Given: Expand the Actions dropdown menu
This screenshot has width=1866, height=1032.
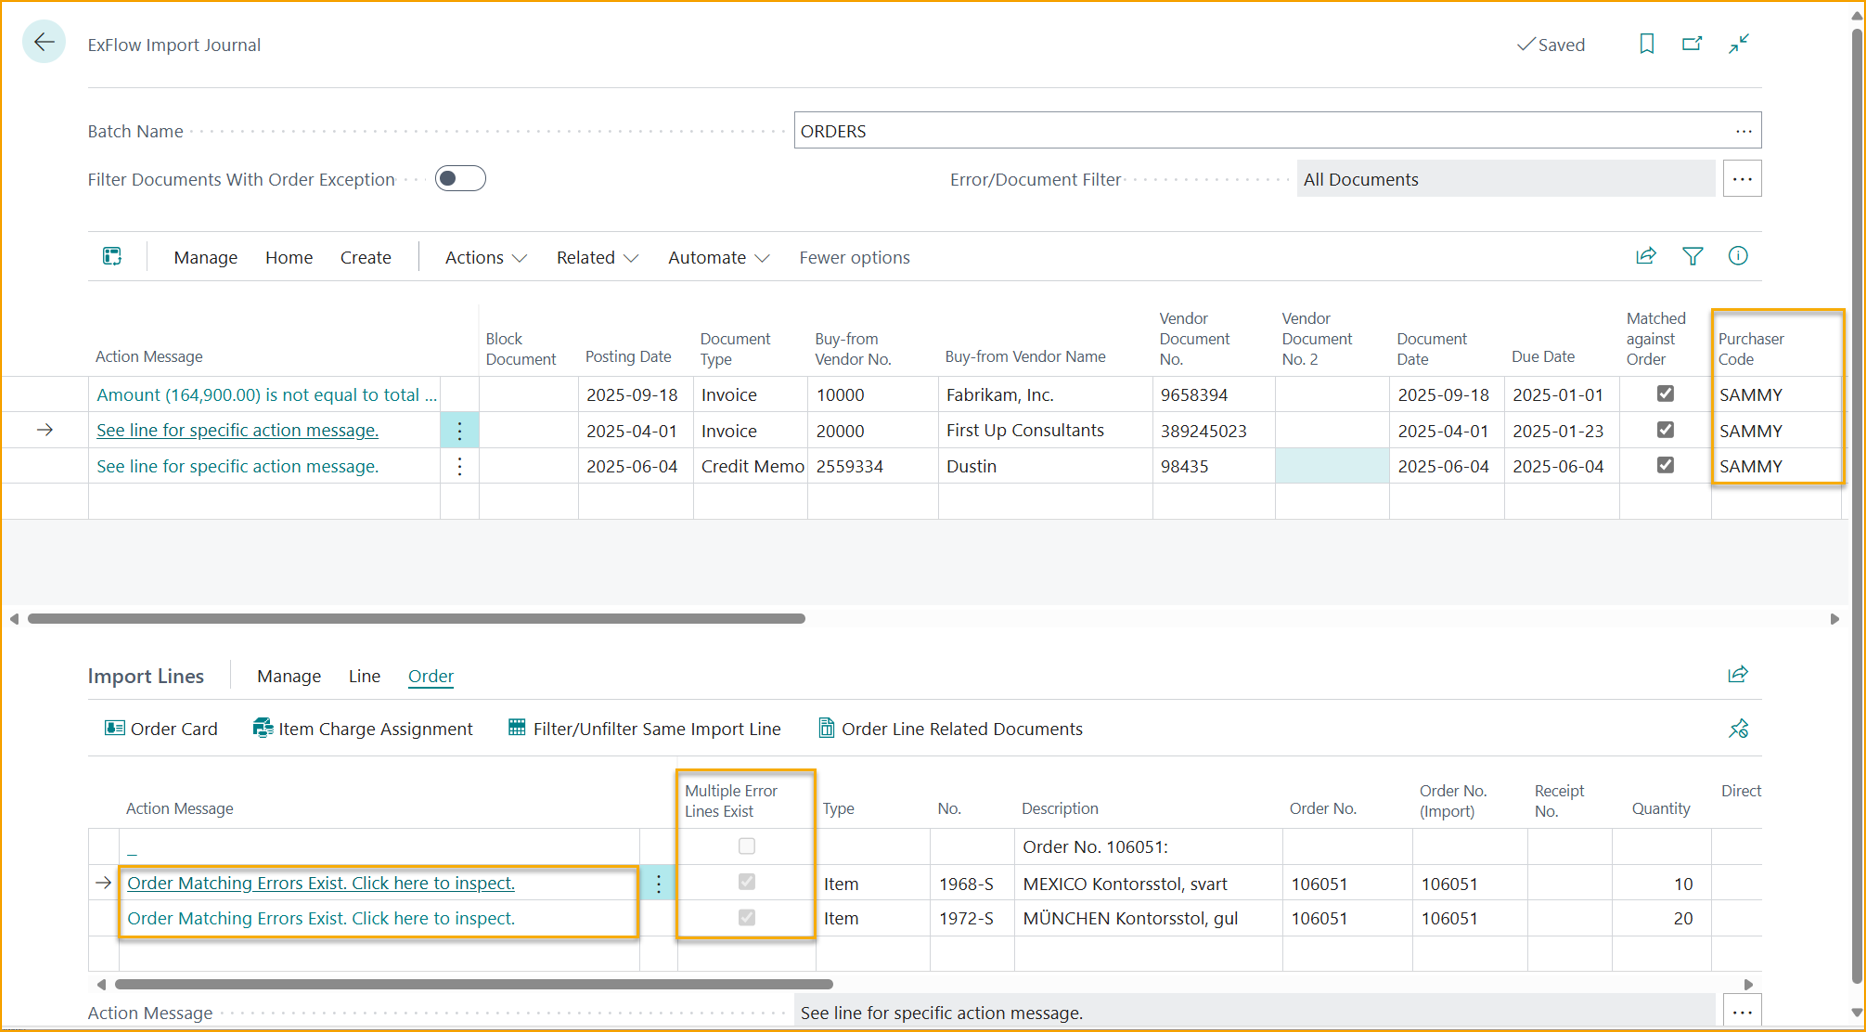Looking at the screenshot, I should (485, 258).
